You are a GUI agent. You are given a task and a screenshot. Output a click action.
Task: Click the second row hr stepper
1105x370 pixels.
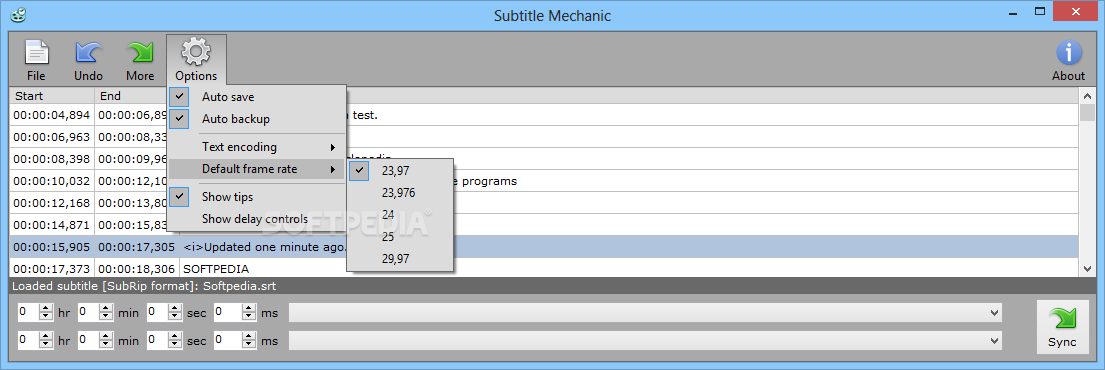[x=47, y=340]
